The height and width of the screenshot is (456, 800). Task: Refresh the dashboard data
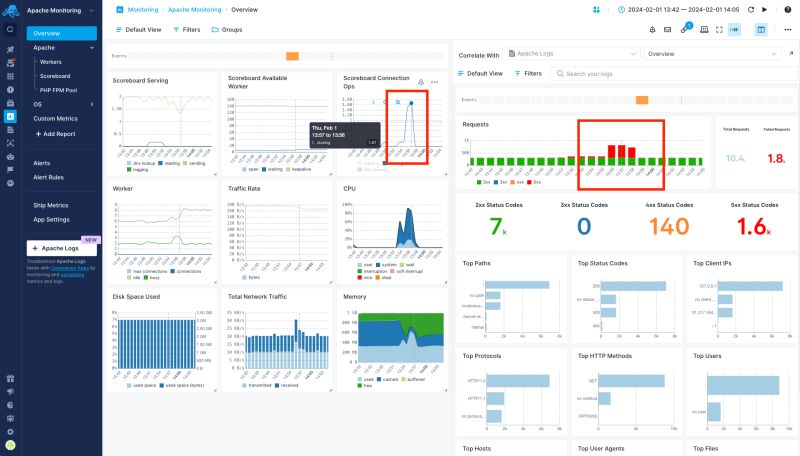click(751, 10)
